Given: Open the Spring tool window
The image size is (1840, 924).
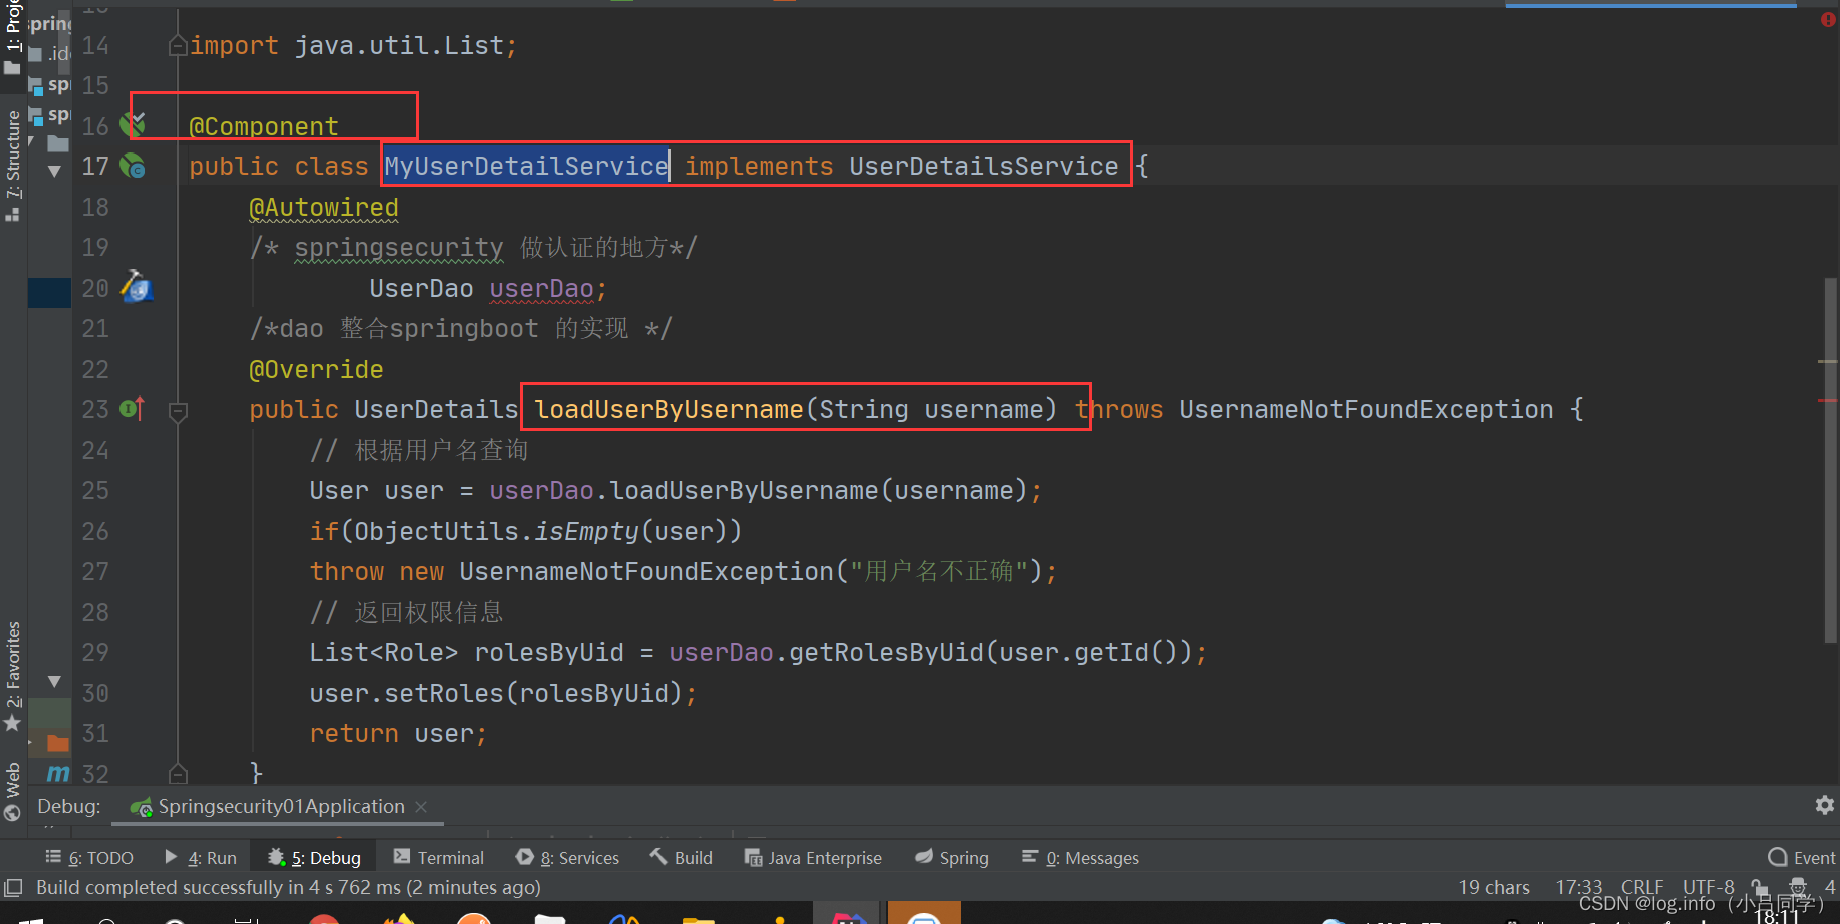Looking at the screenshot, I should point(952,857).
